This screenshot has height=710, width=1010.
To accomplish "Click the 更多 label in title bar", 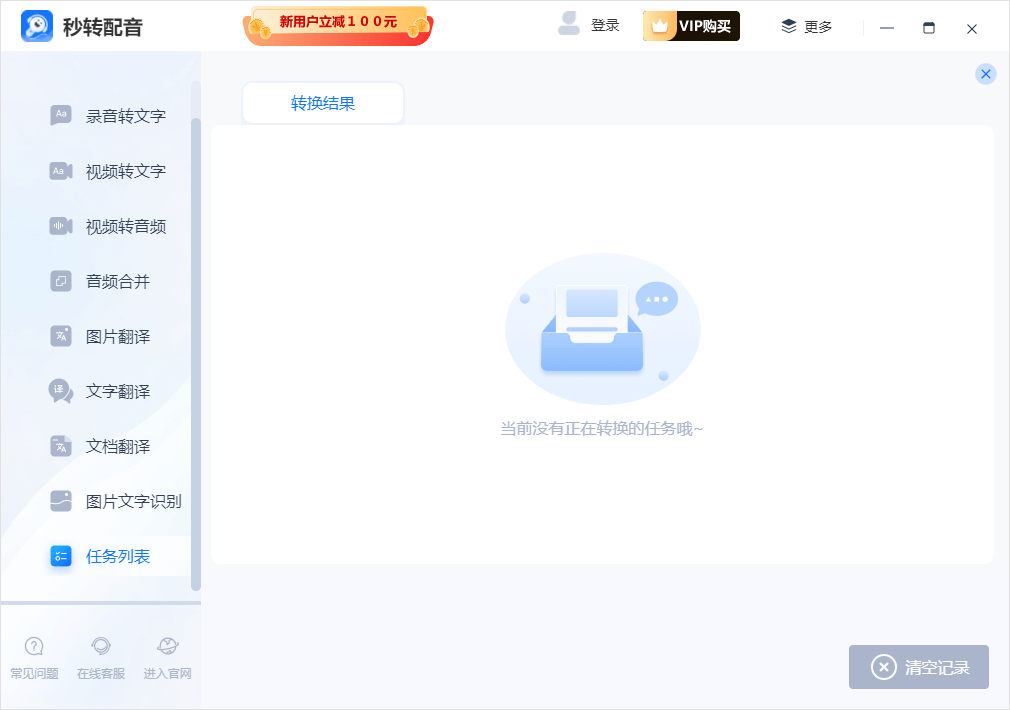I will [x=818, y=26].
